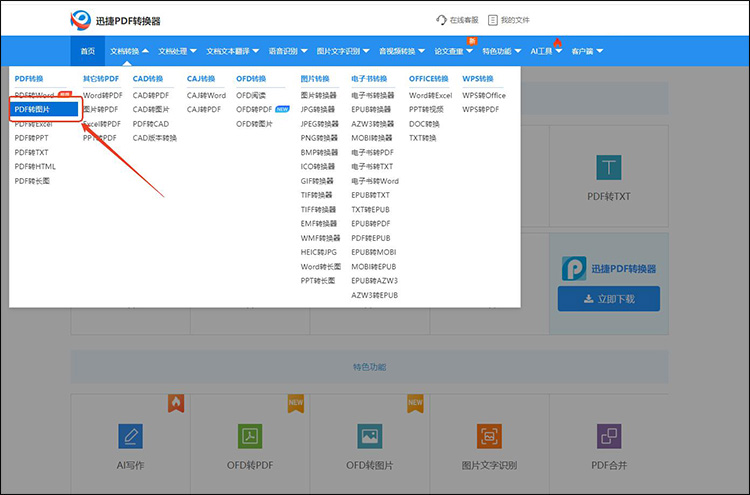The width and height of the screenshot is (750, 495).
Task: Click the OFFICE转换 column heading
Action: (x=429, y=79)
